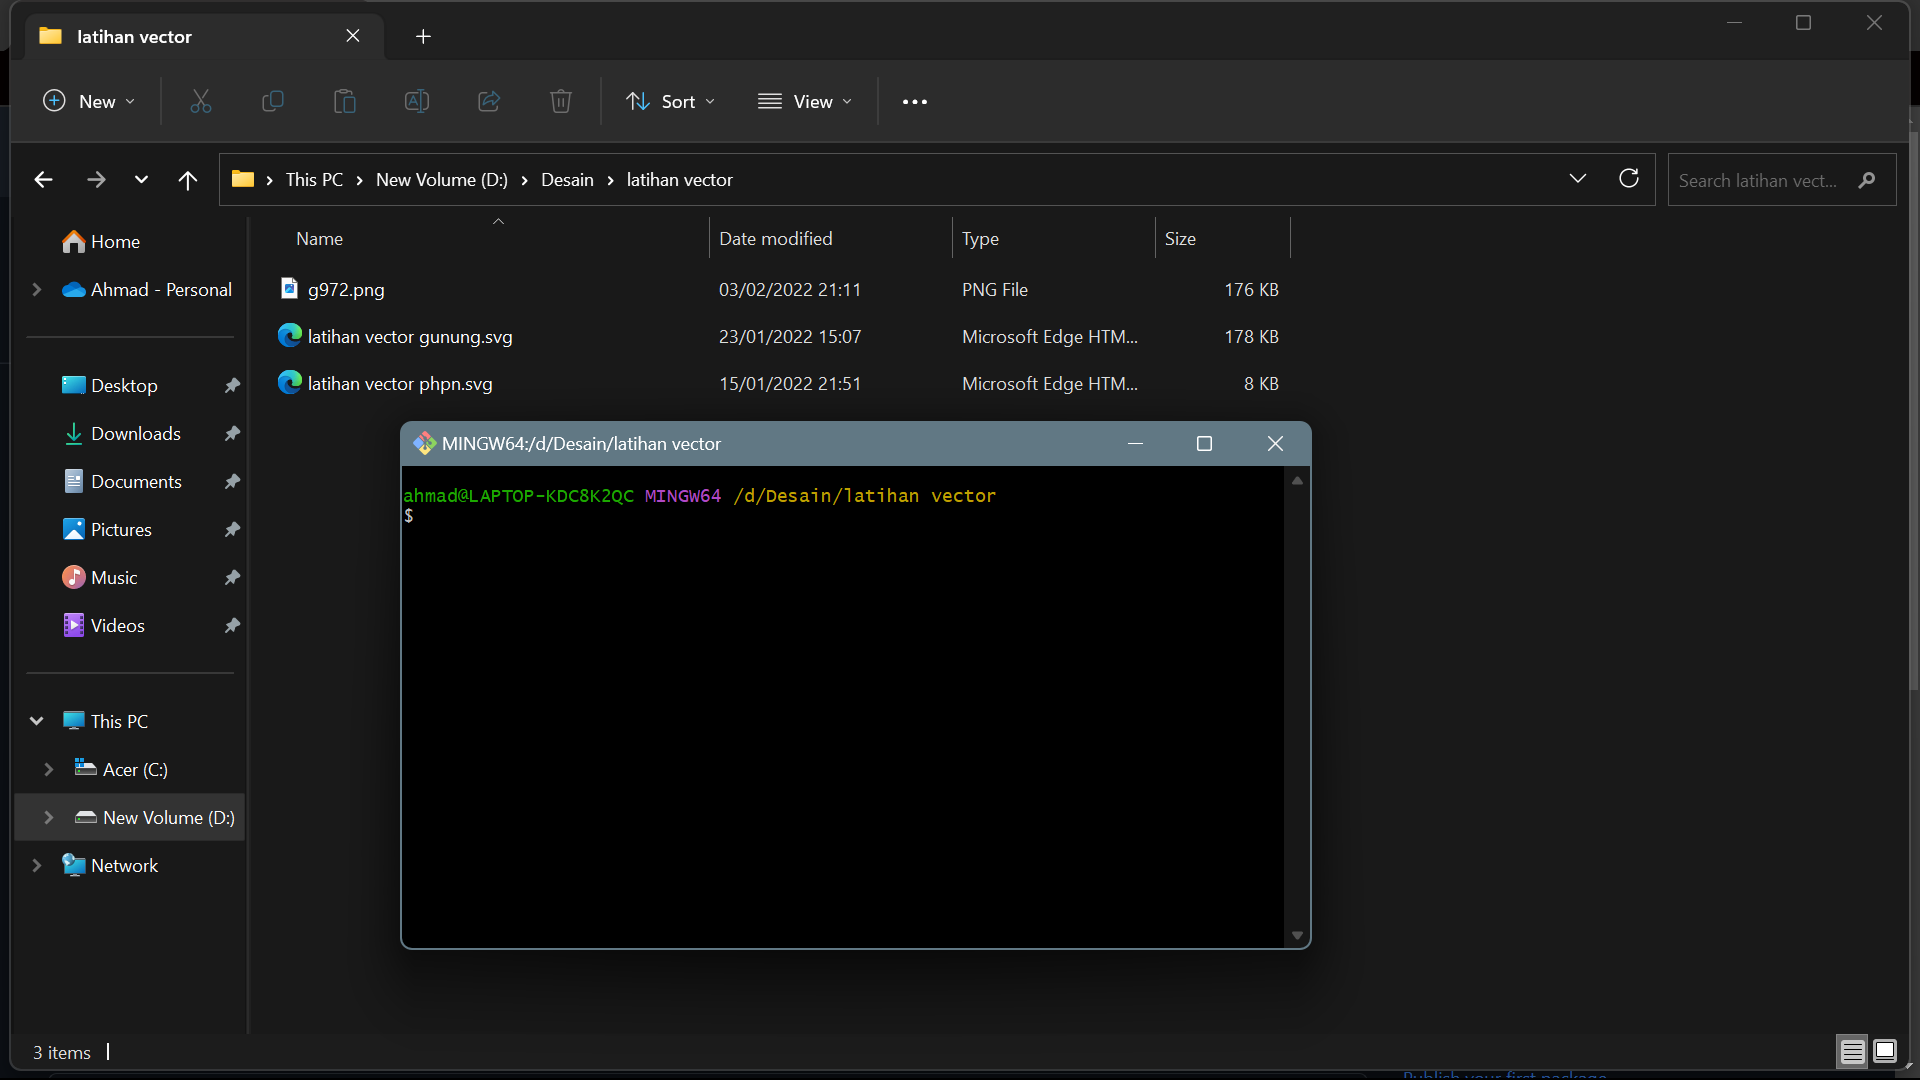Select the Cut icon in the toolbar
1920x1080 pixels.
coord(200,101)
